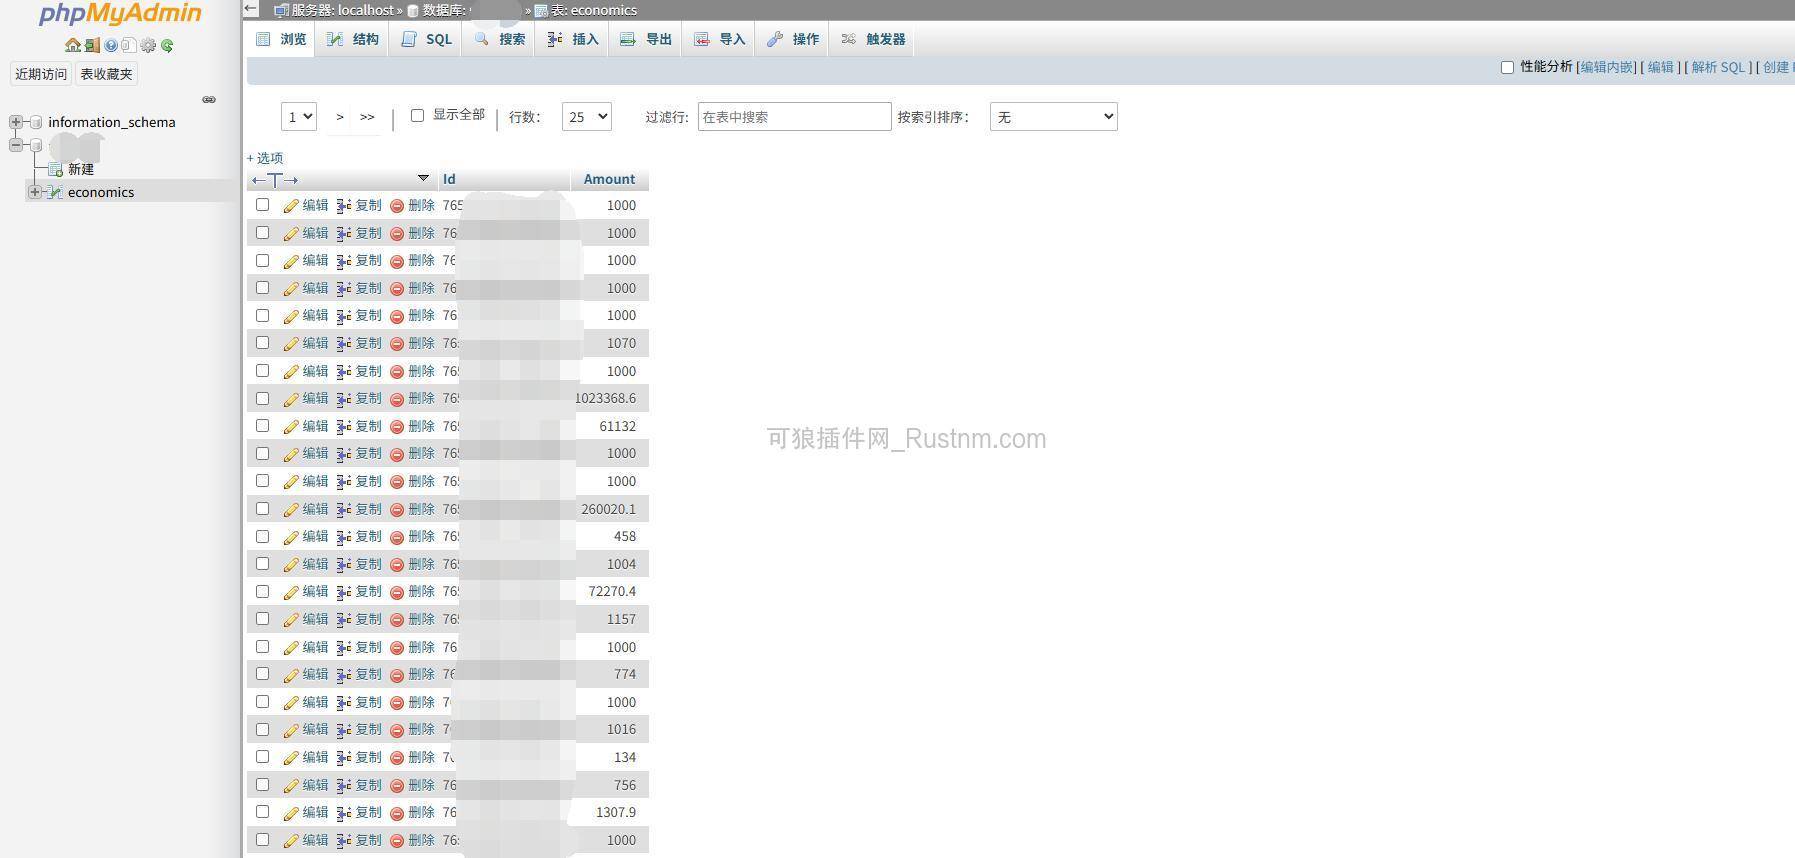Screen dimensions: 1795x858
Task: Open the 触发器 triggers tab
Action: click(873, 39)
